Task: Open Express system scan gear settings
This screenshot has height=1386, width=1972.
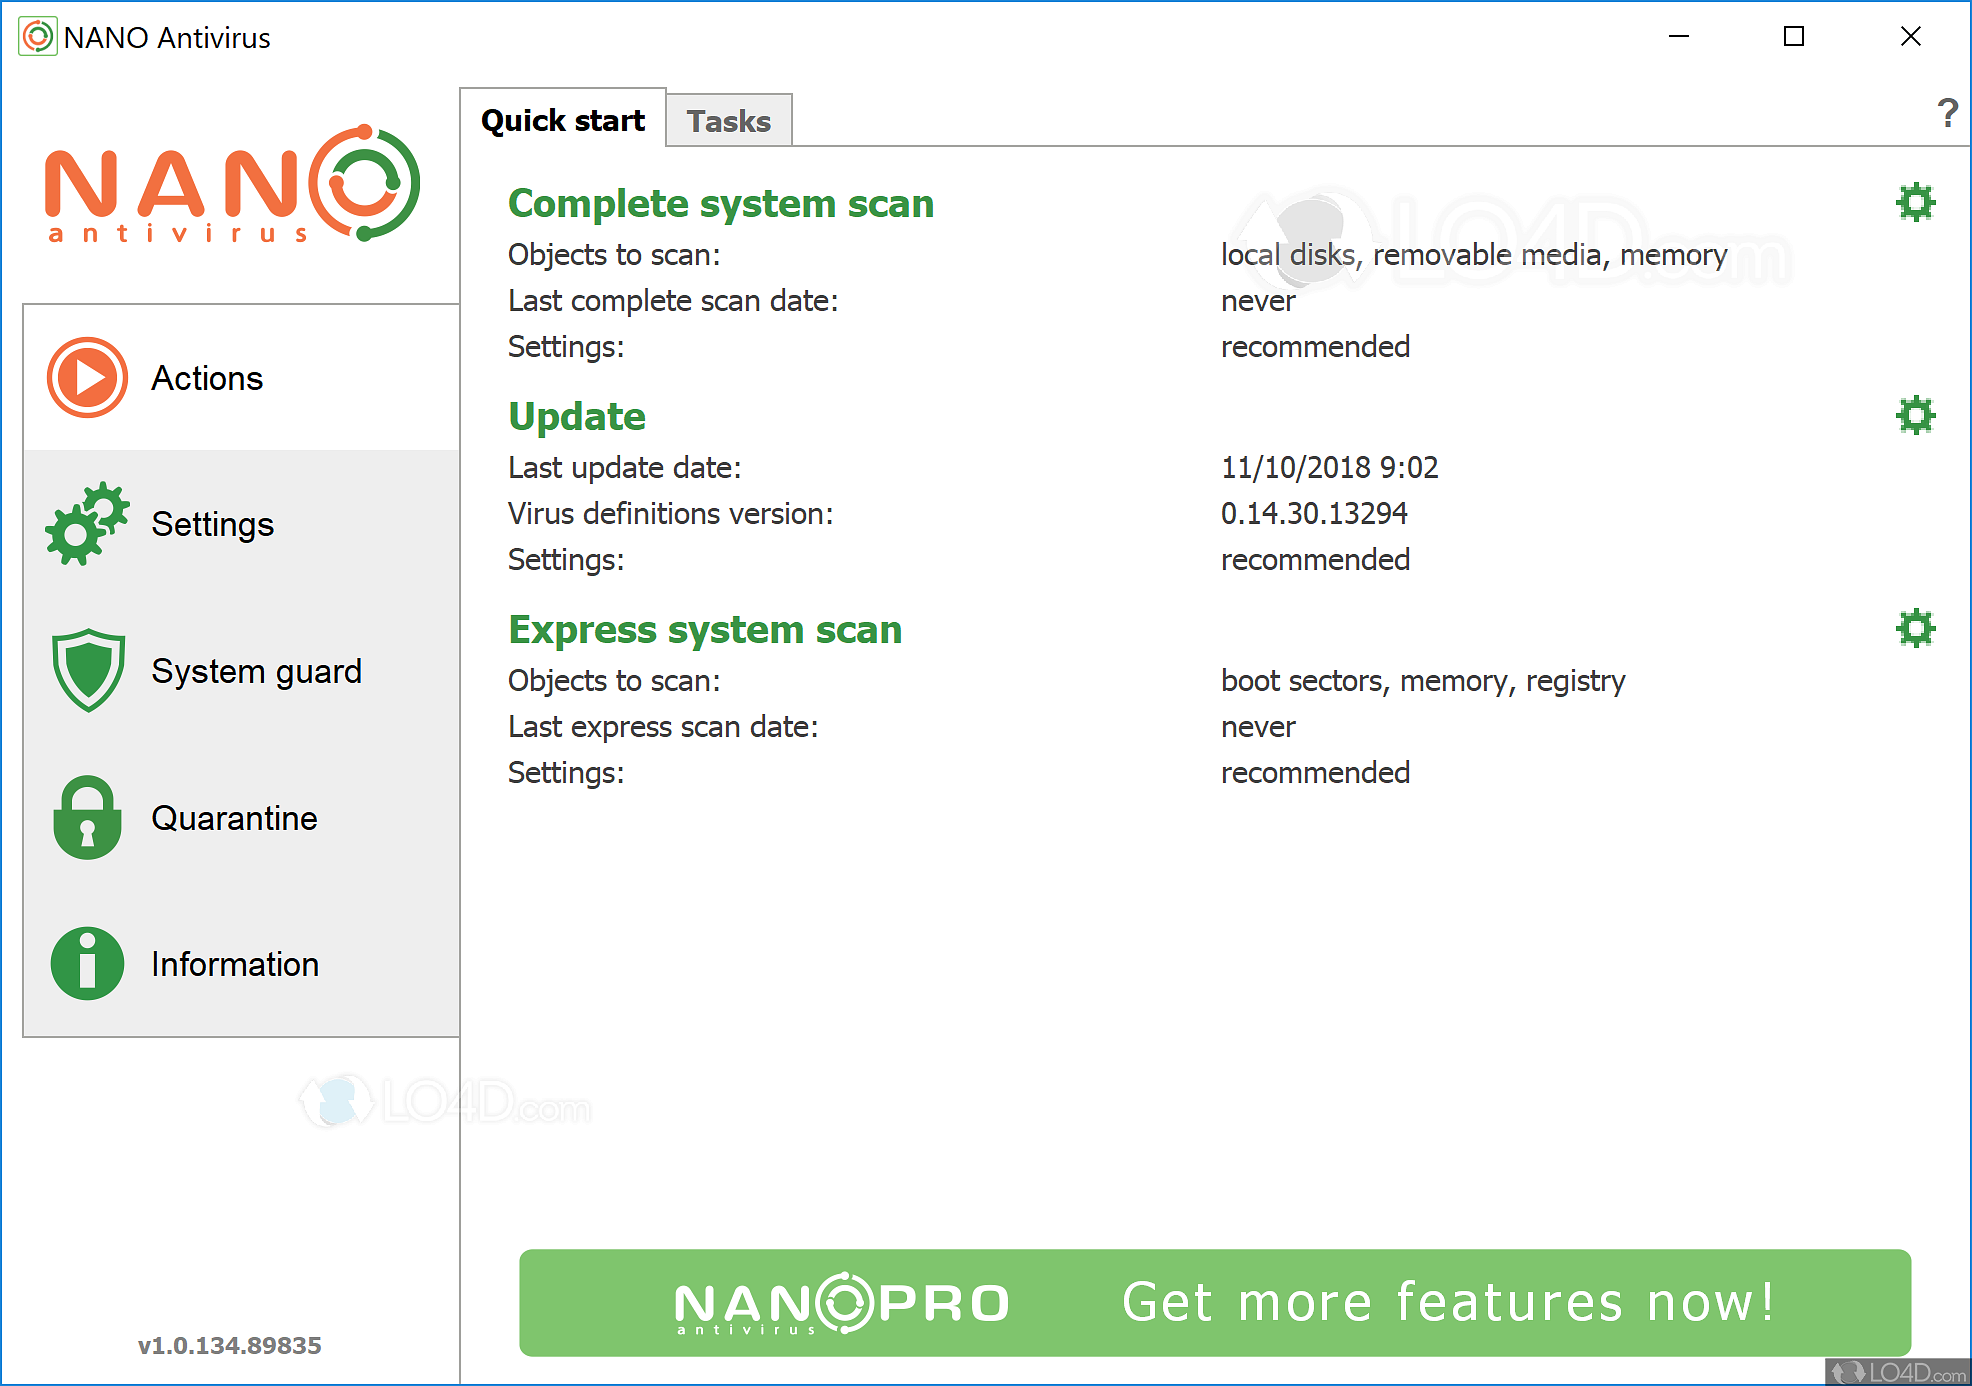Action: 1915,629
